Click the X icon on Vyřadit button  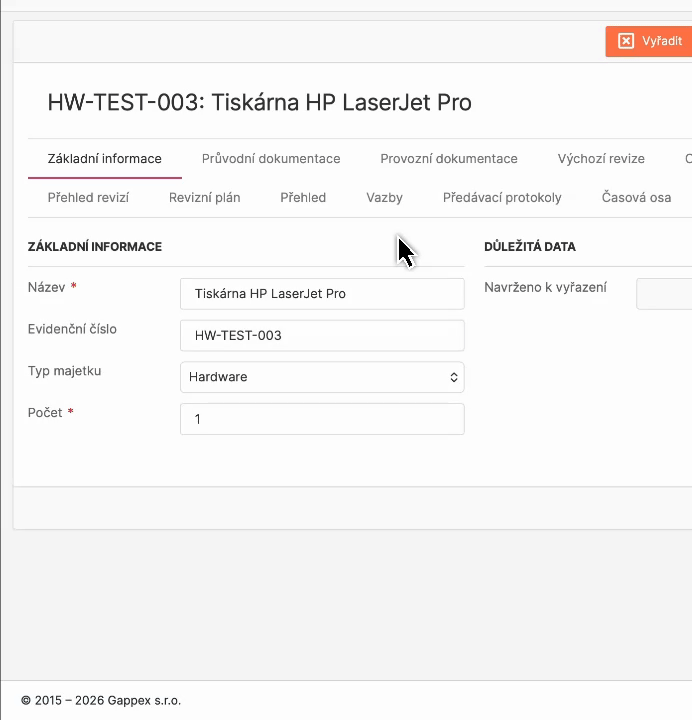(626, 41)
